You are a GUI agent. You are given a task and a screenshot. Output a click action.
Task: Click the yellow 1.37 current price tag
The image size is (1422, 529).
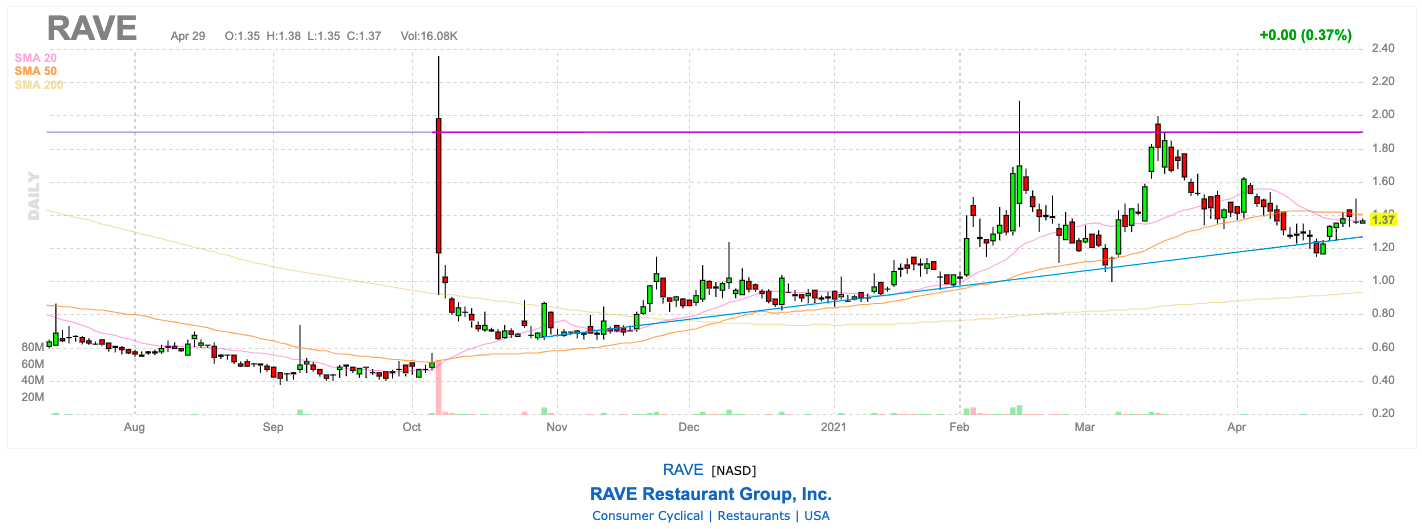click(1384, 219)
